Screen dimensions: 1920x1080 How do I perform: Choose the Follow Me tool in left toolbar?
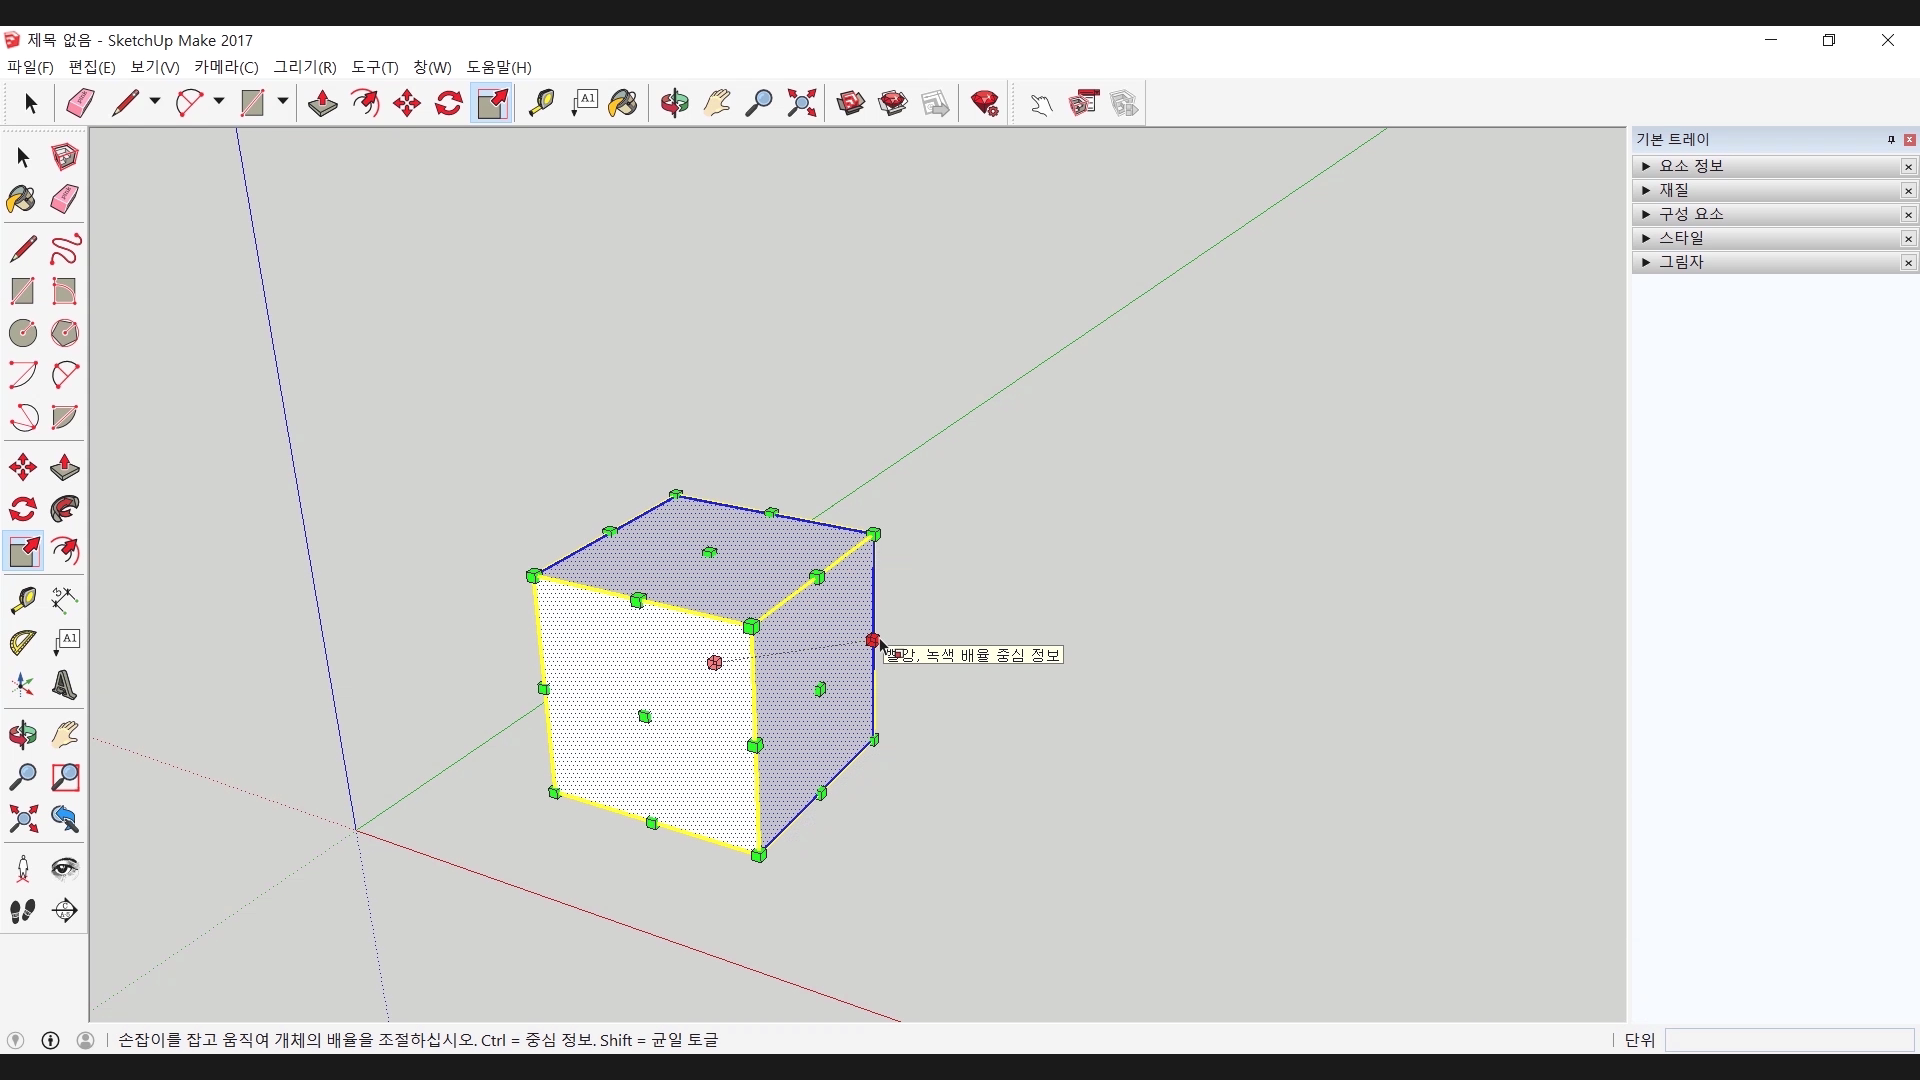click(x=65, y=510)
